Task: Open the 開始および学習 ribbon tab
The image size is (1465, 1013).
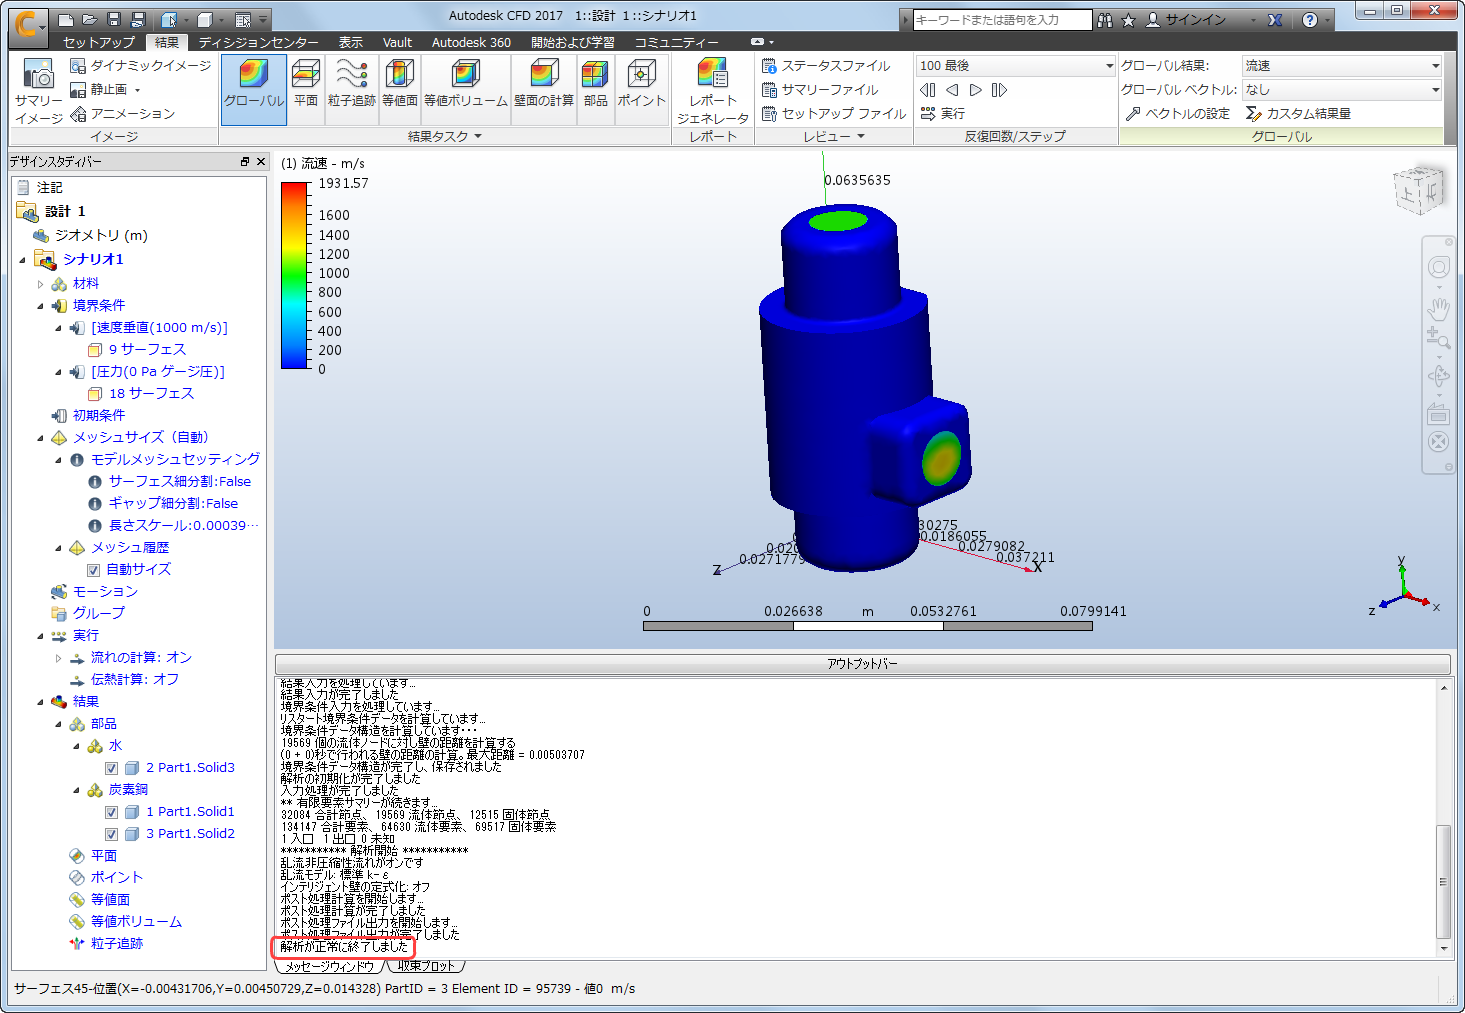Action: coord(573,42)
